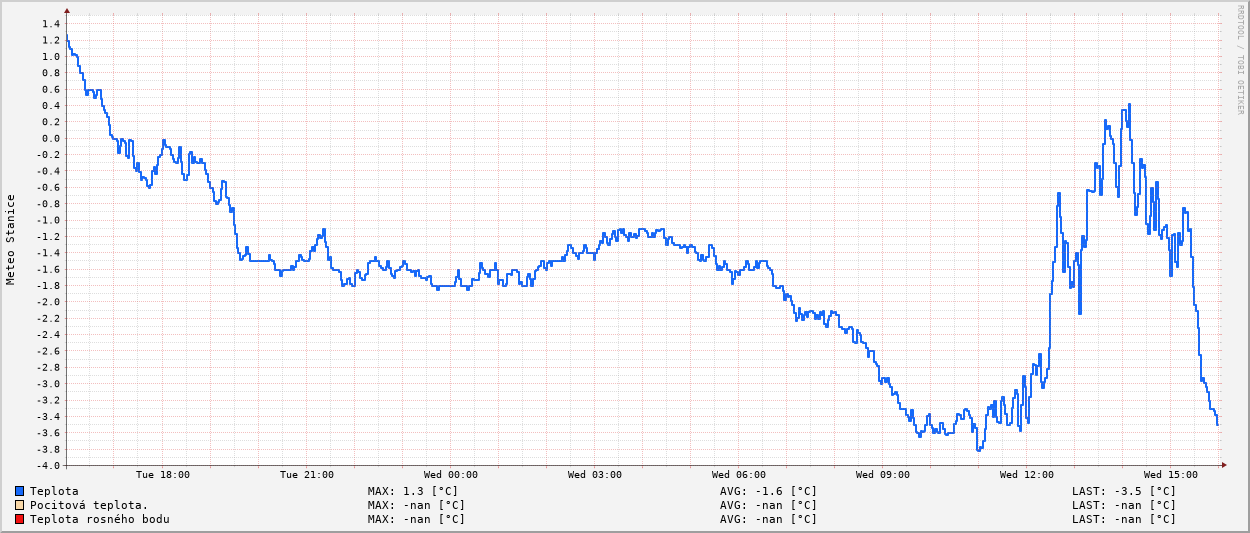Click the Wed 00:00 time axis label
The height and width of the screenshot is (533, 1250).
tap(450, 475)
